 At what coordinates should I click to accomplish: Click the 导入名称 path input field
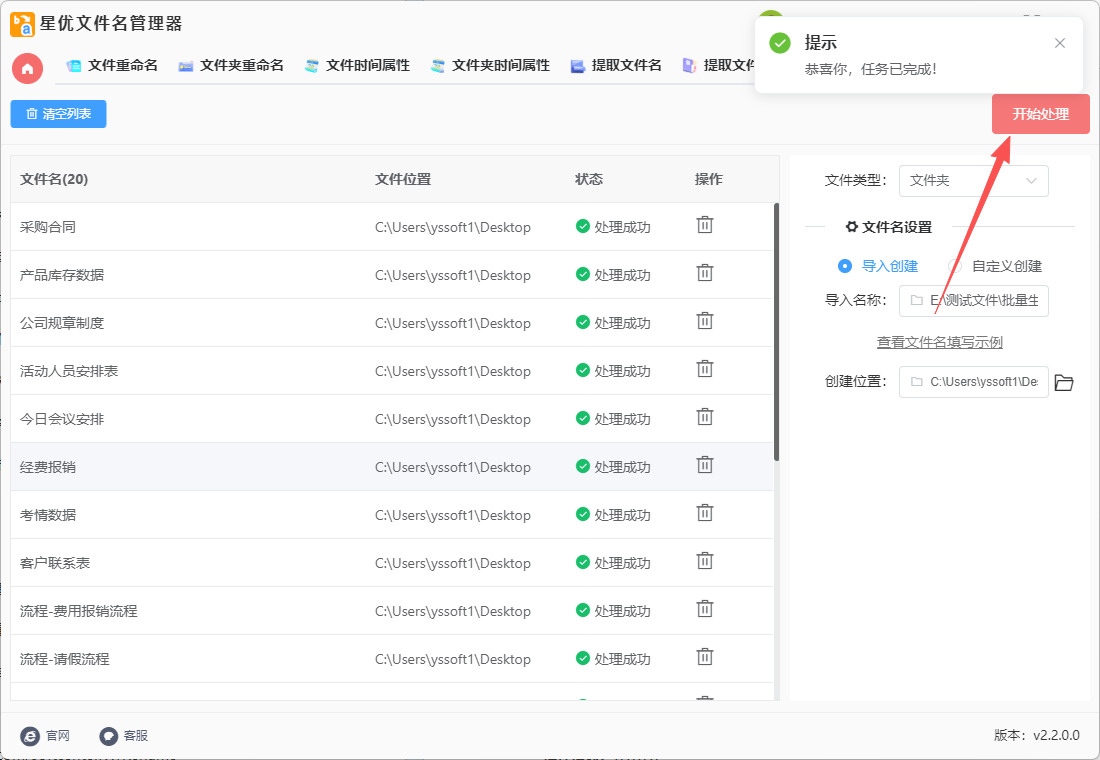[x=973, y=300]
